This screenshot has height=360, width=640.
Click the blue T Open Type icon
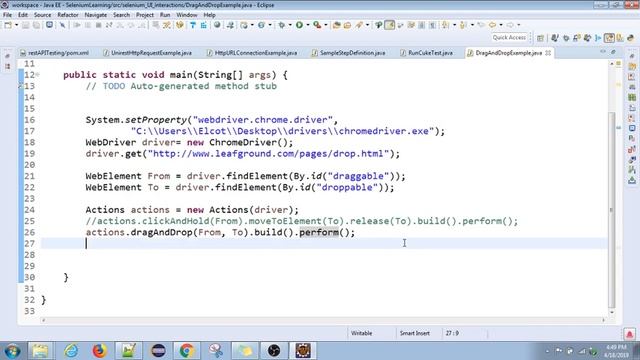coord(193,25)
